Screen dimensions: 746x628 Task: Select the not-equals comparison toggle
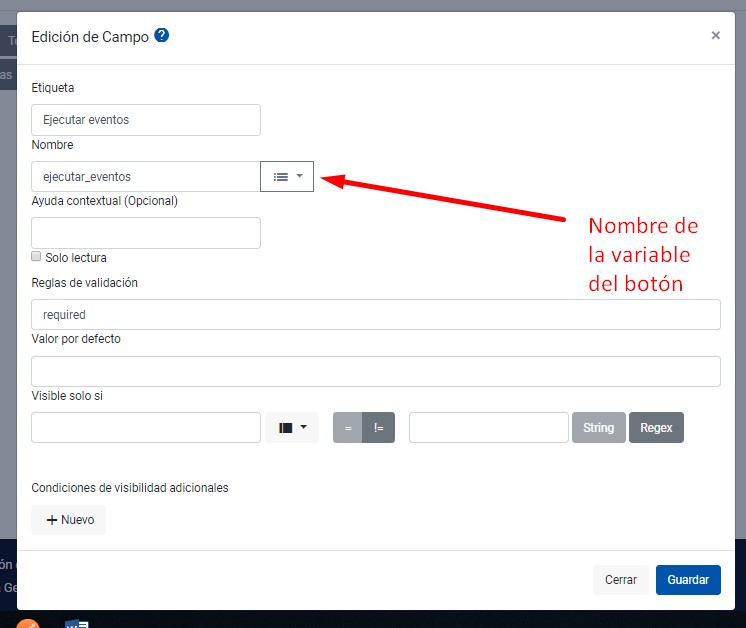click(x=379, y=428)
